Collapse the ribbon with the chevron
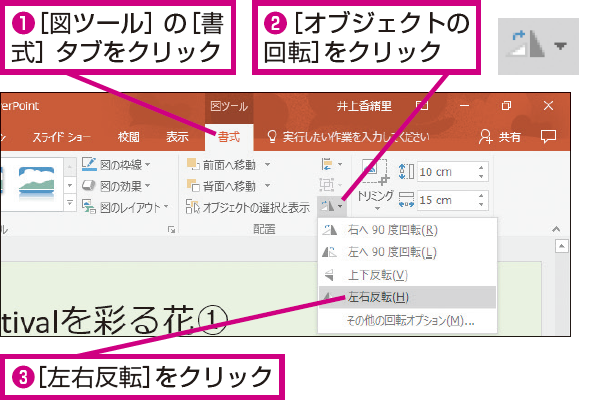 pos(556,229)
